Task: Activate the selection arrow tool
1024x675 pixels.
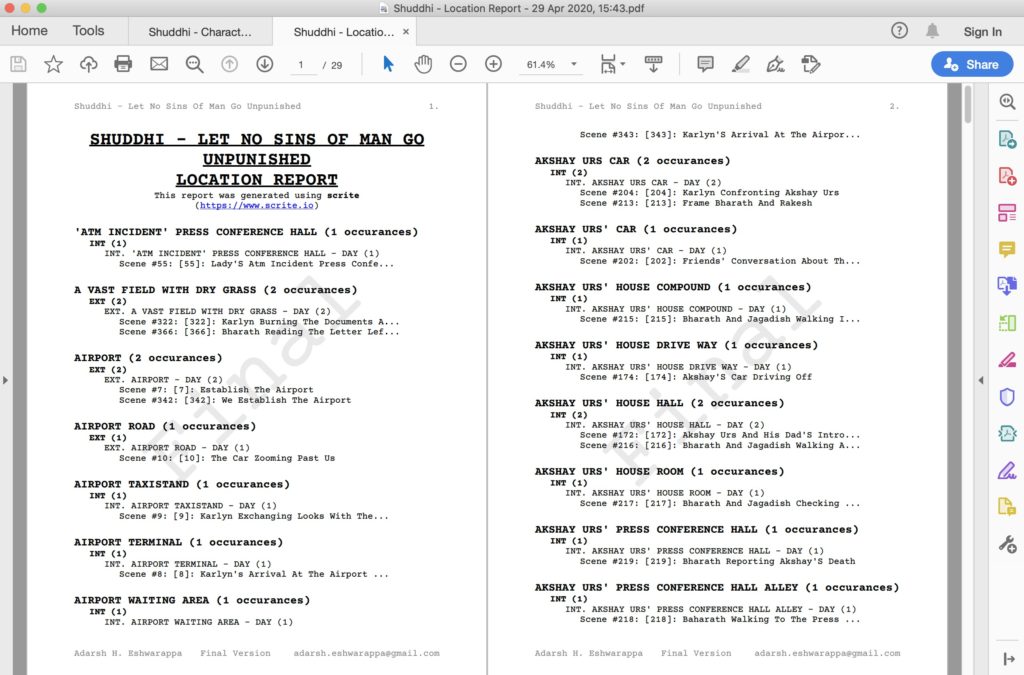Action: pyautogui.click(x=388, y=64)
